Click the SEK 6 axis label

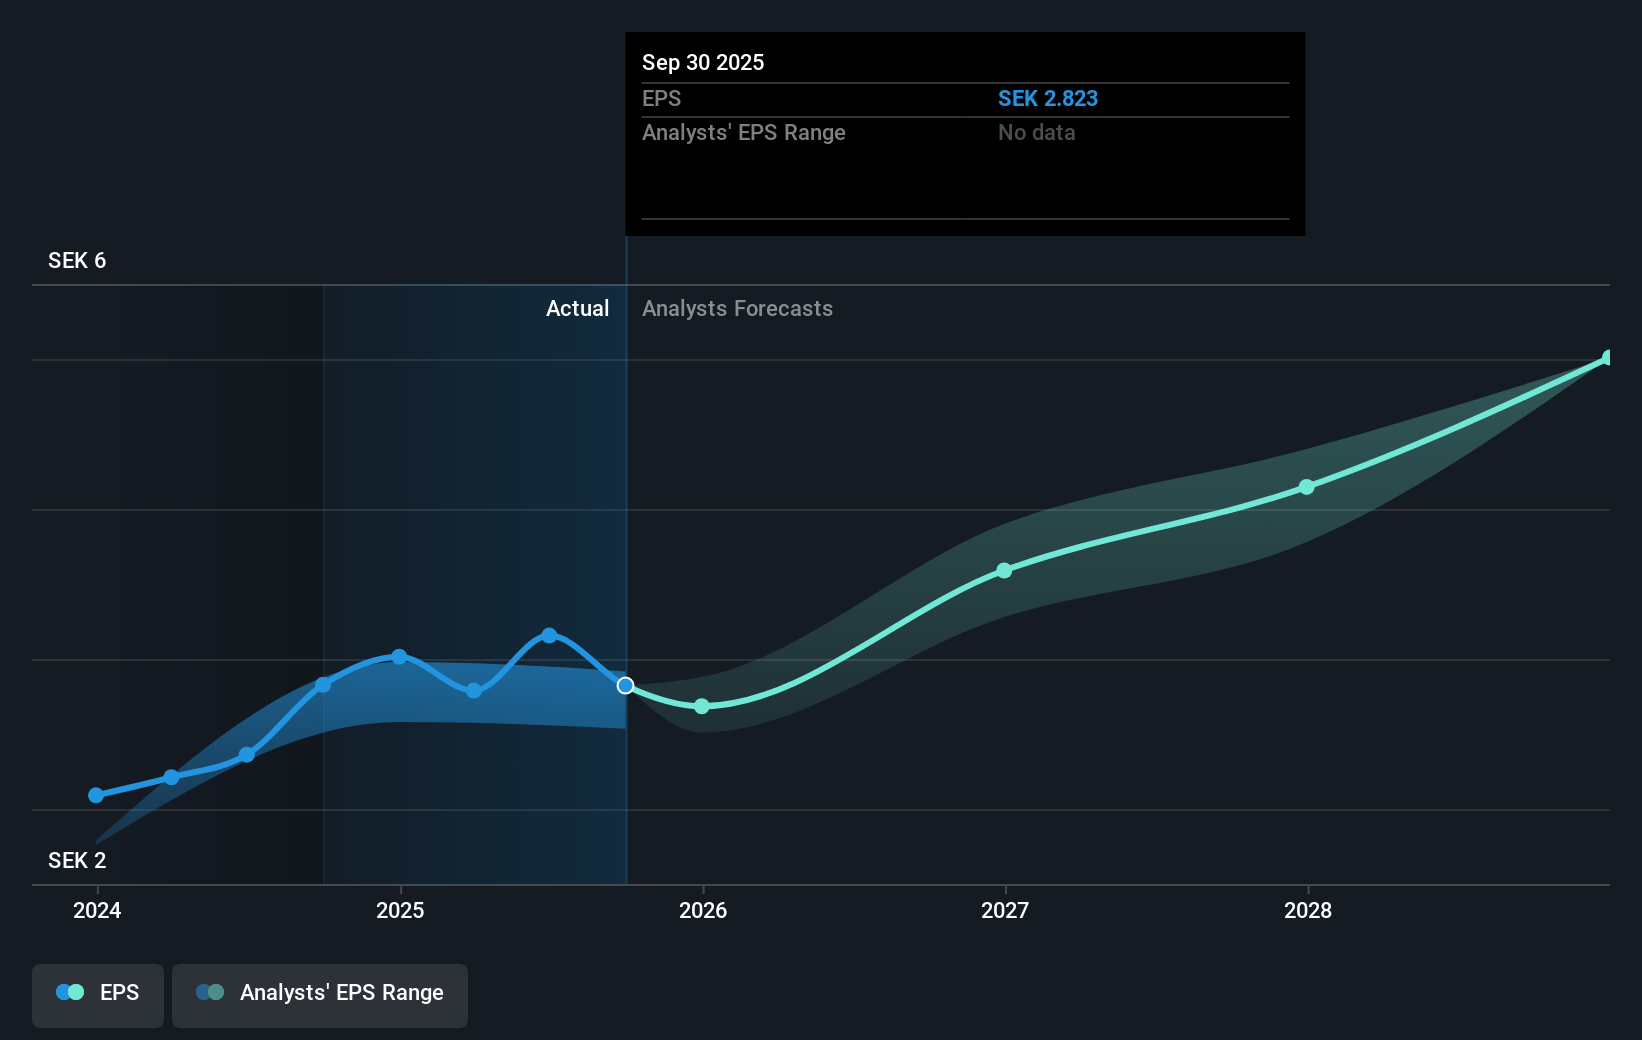point(77,261)
